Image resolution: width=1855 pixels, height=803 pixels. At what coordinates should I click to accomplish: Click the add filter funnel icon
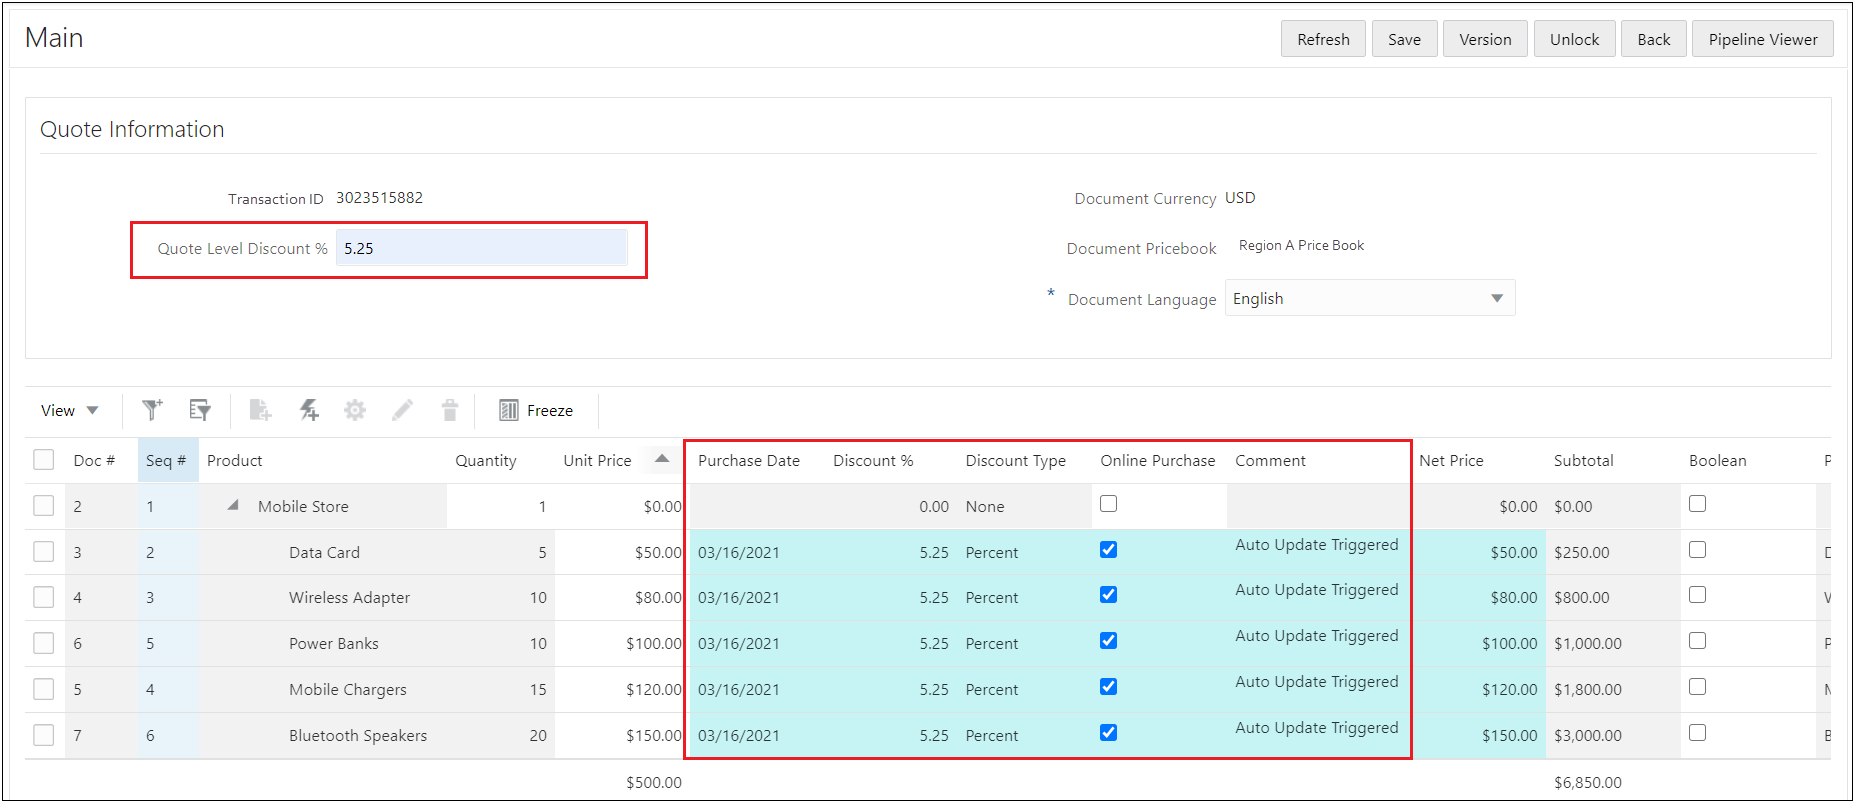(x=152, y=410)
